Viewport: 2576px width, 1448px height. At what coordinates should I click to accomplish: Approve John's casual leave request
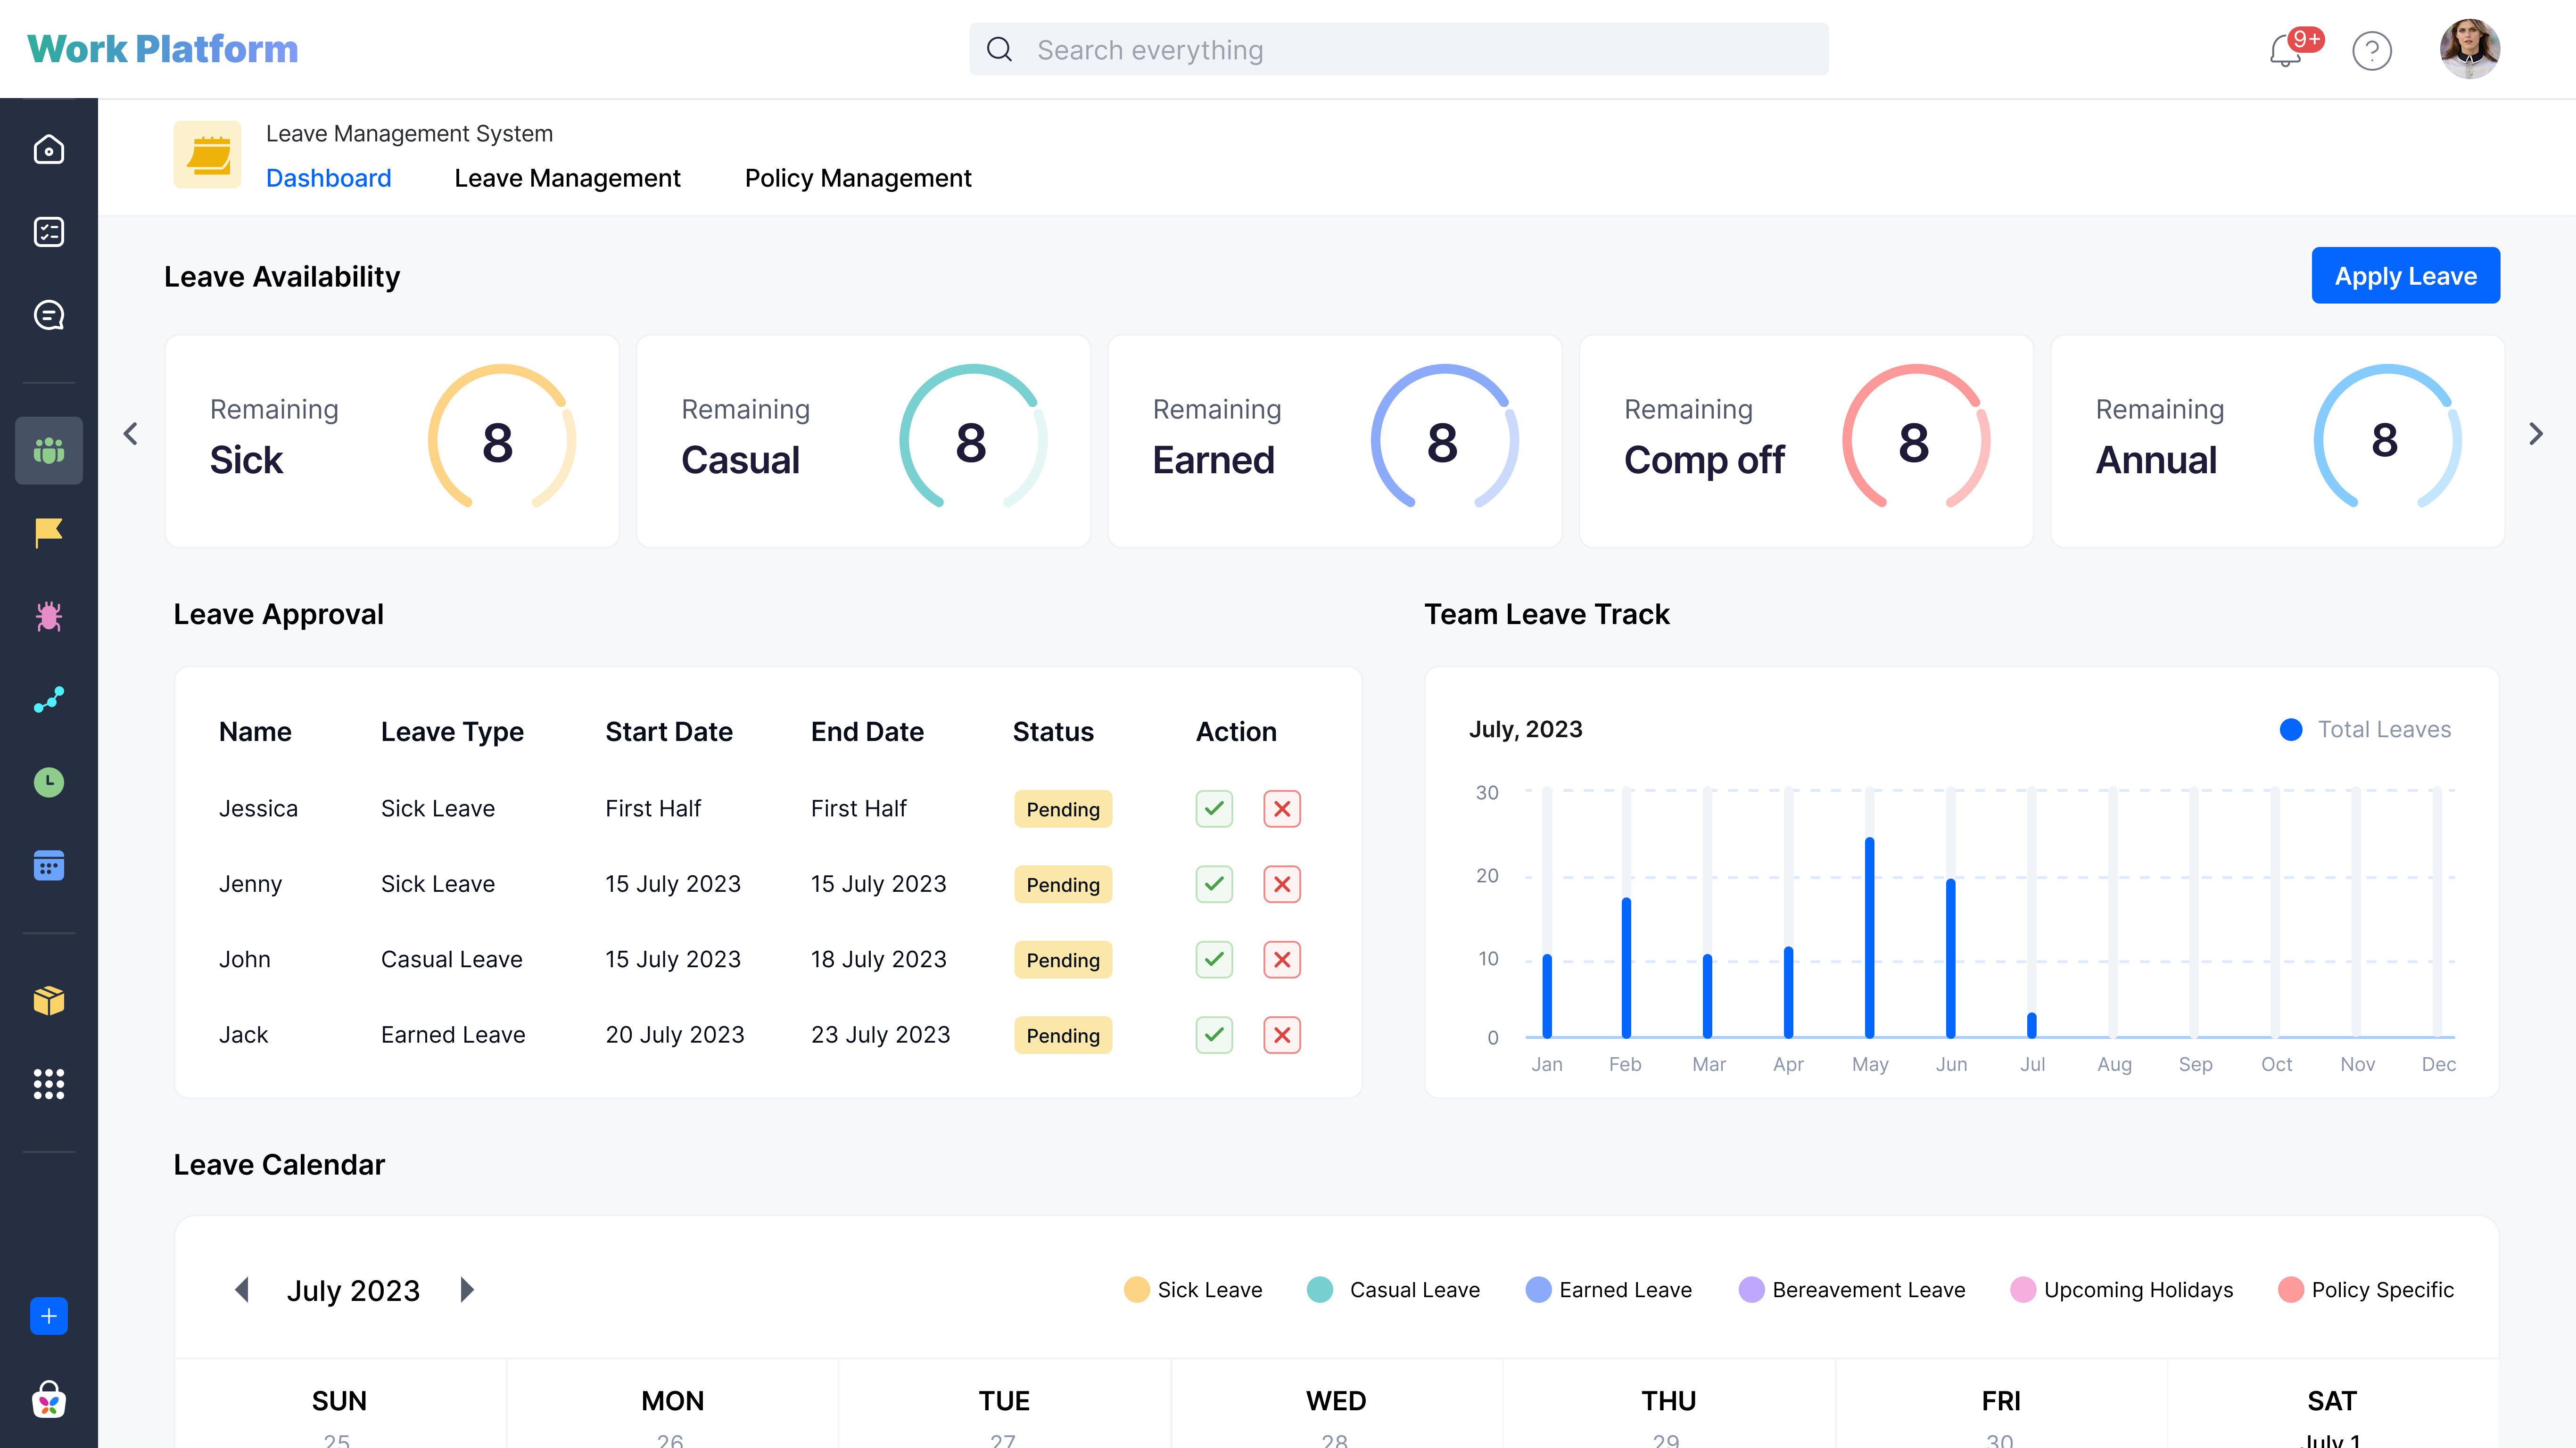1214,959
